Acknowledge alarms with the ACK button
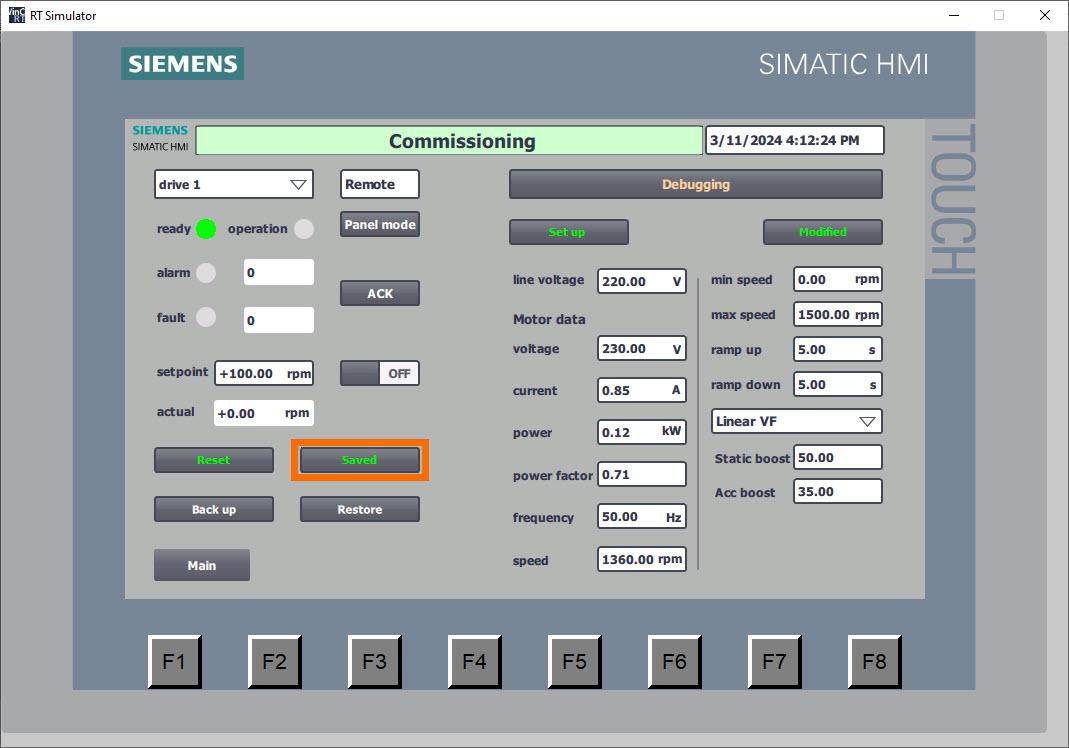 click(379, 293)
